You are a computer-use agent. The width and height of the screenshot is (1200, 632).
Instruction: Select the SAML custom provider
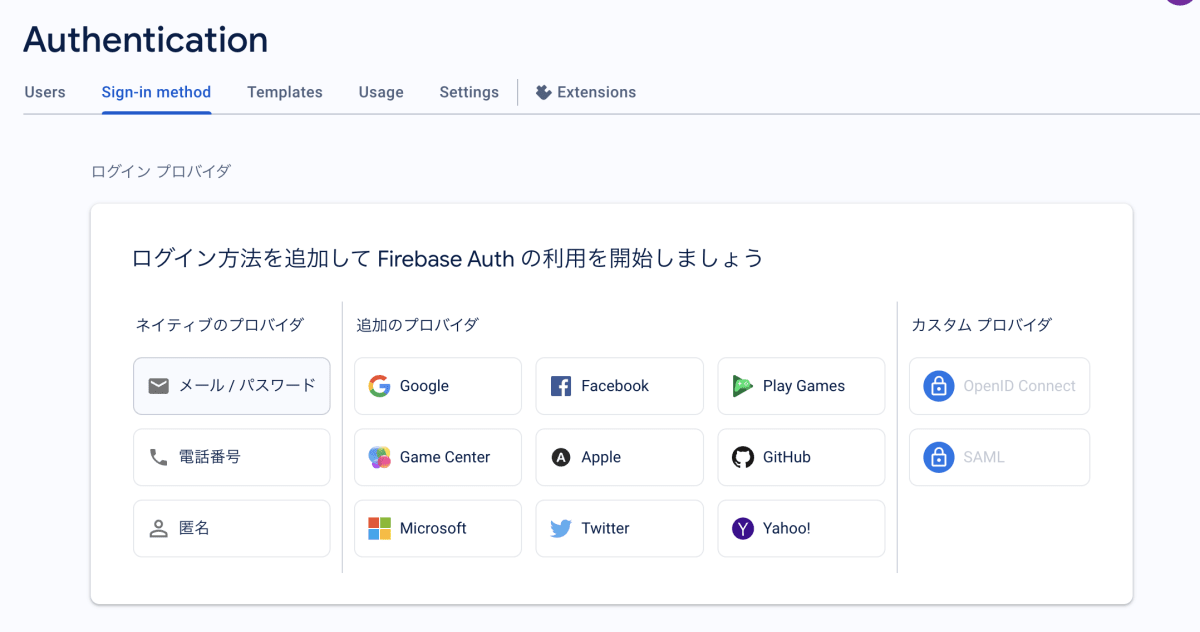click(x=998, y=457)
